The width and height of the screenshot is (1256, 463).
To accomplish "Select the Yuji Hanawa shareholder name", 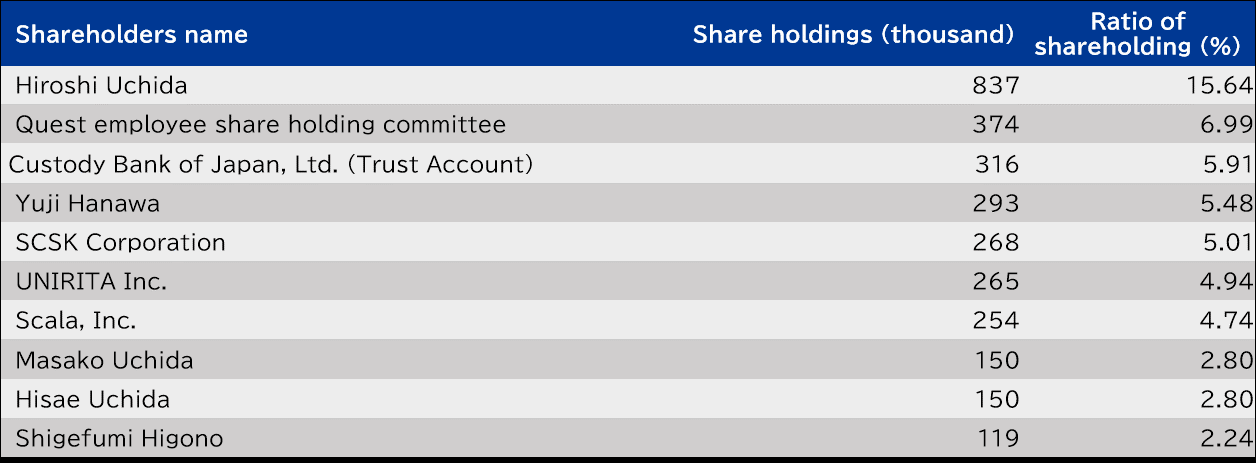I will 88,204.
